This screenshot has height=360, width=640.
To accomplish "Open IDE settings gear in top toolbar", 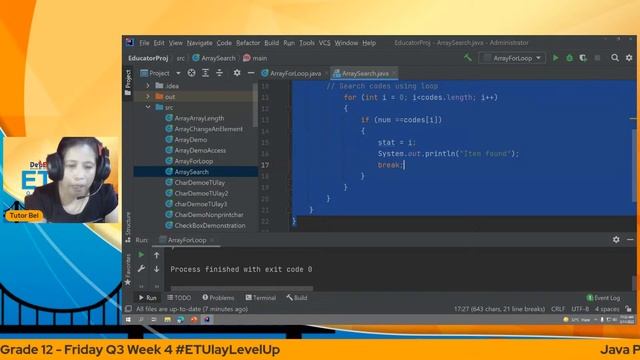I will coord(629,58).
